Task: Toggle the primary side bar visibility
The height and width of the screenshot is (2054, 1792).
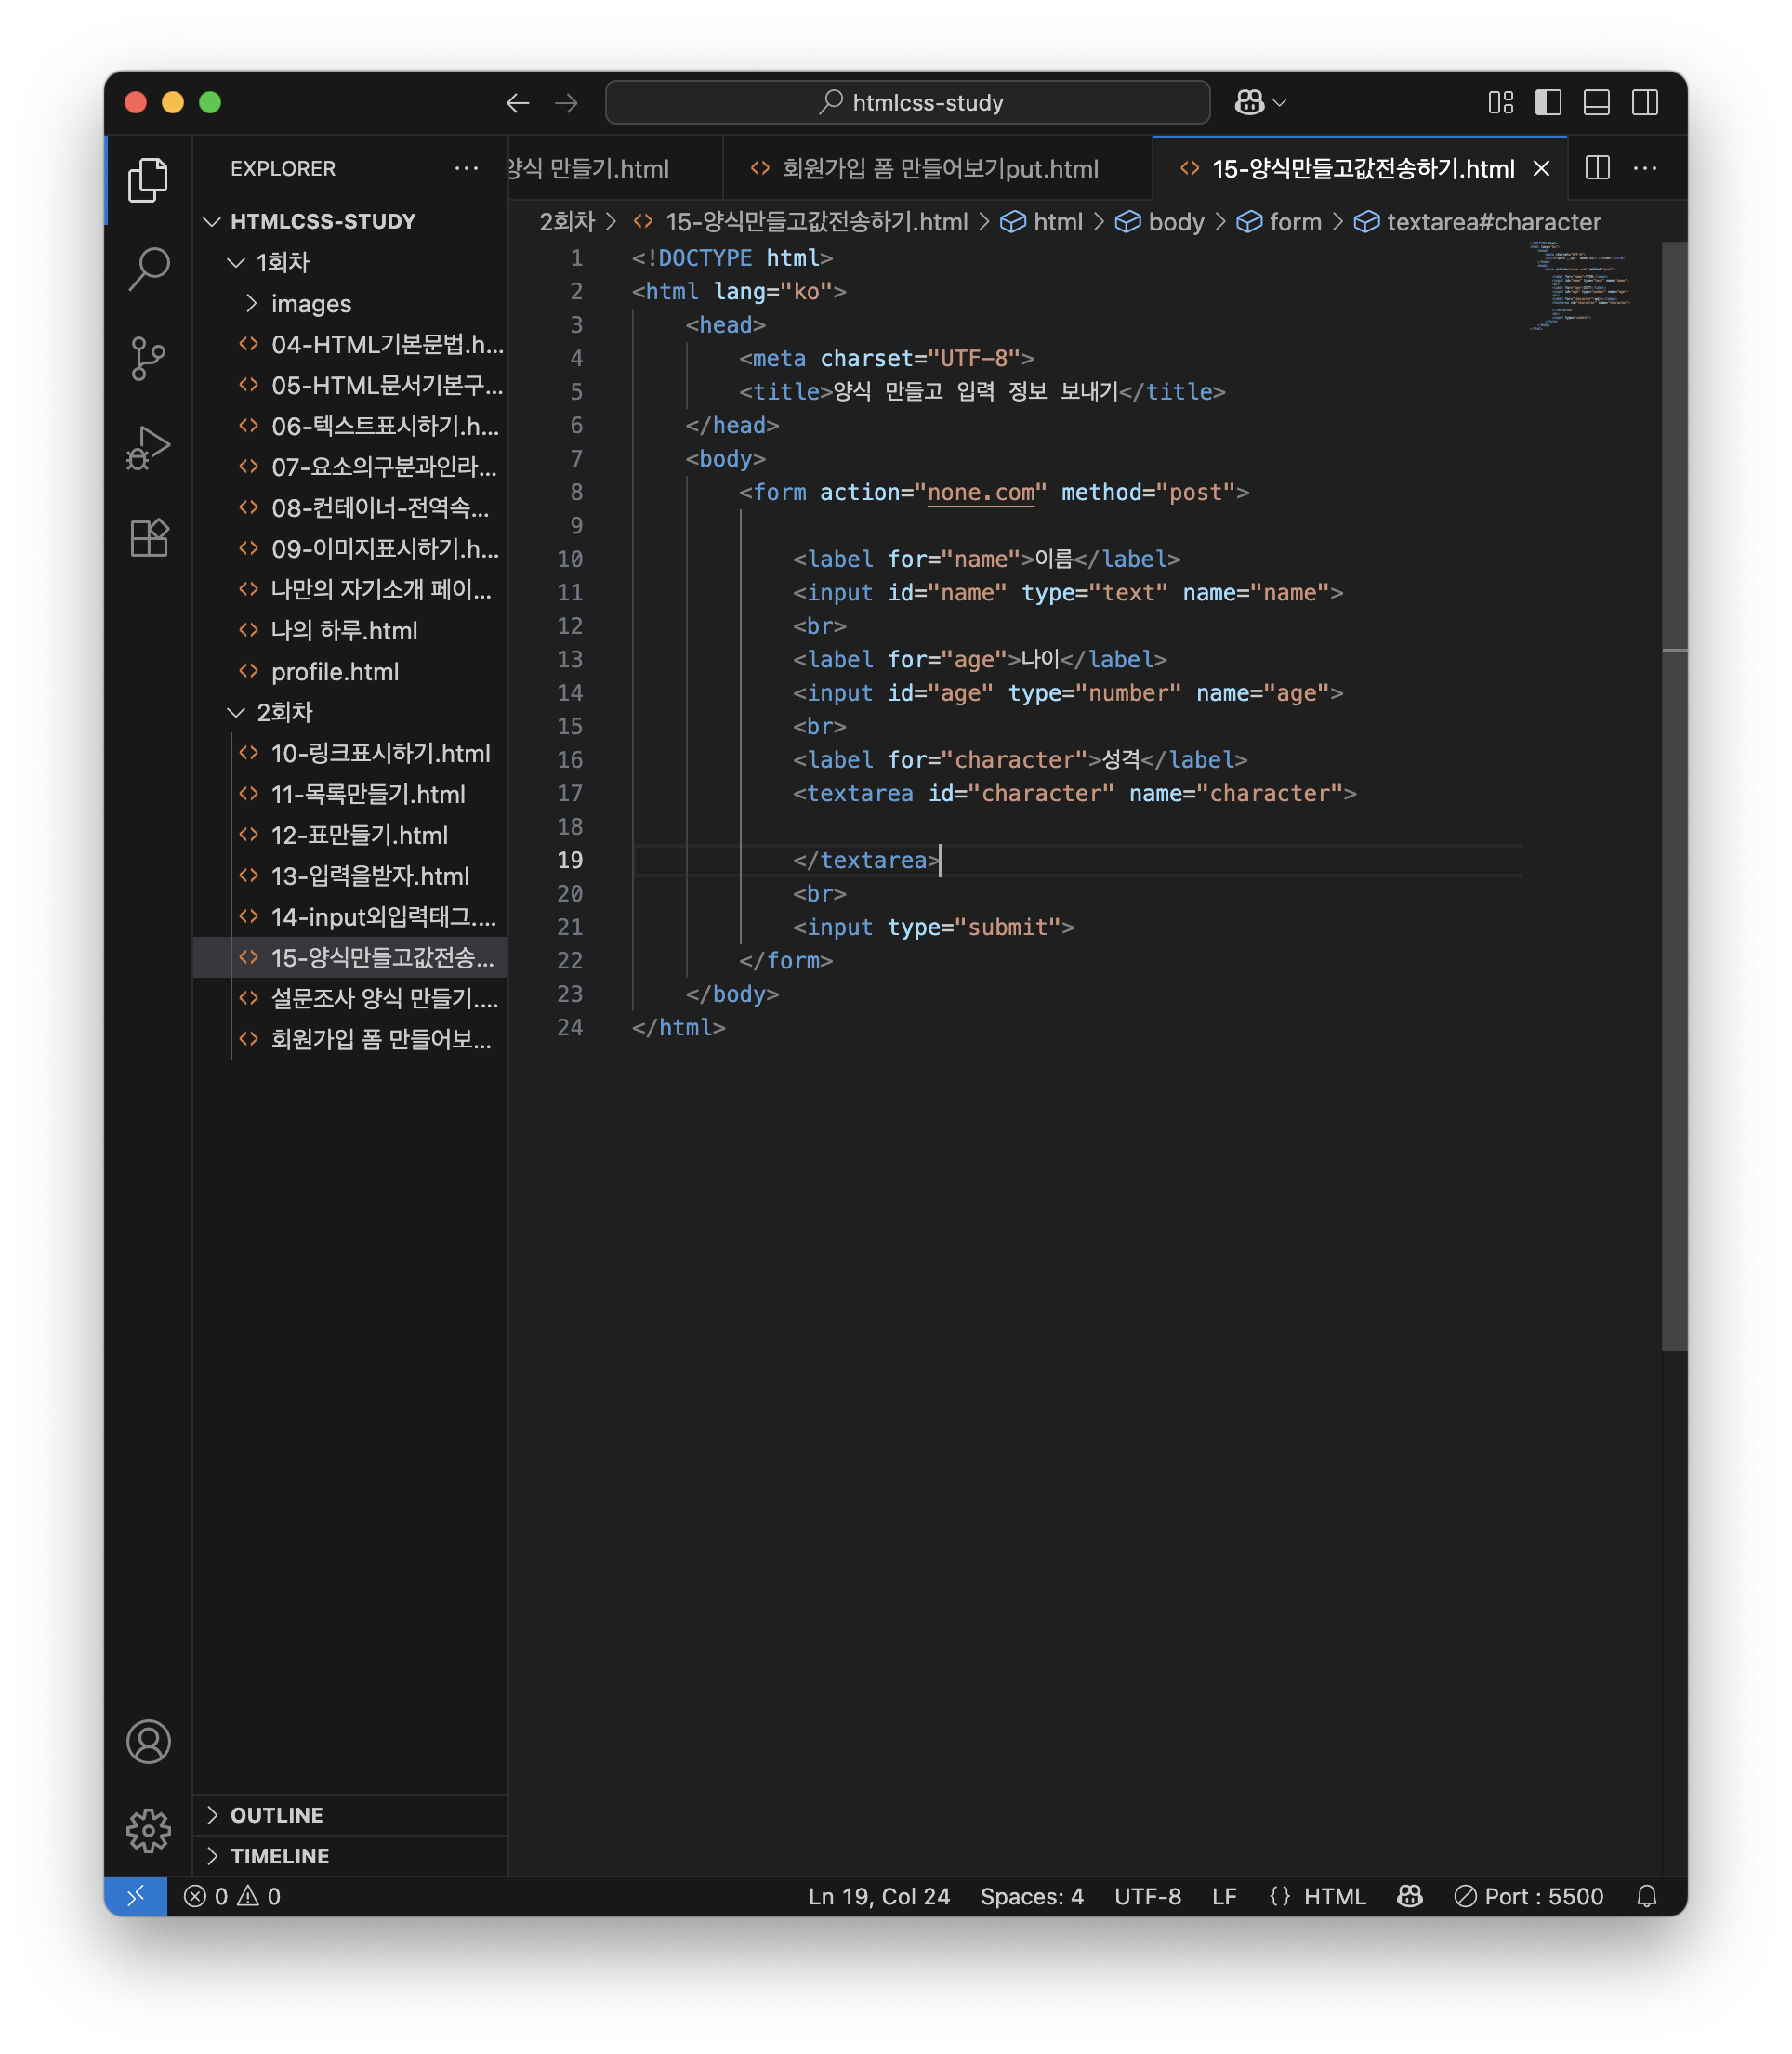Action: (1548, 102)
